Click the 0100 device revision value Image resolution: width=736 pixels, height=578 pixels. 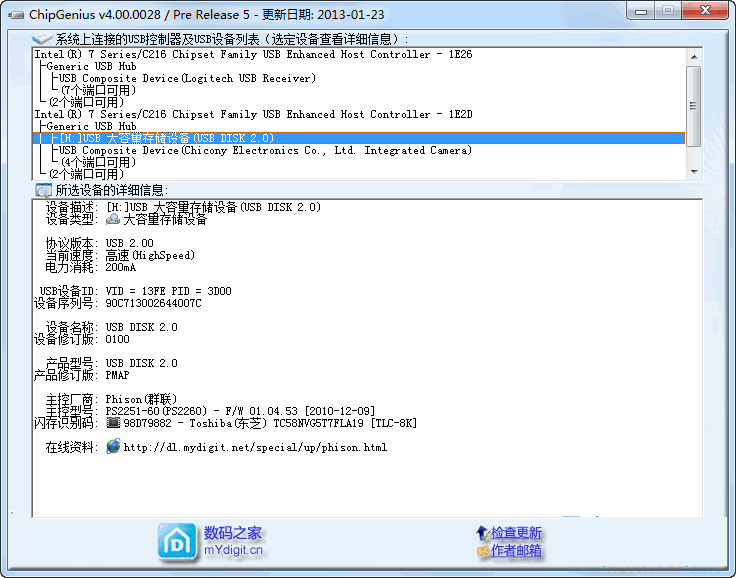(117, 339)
